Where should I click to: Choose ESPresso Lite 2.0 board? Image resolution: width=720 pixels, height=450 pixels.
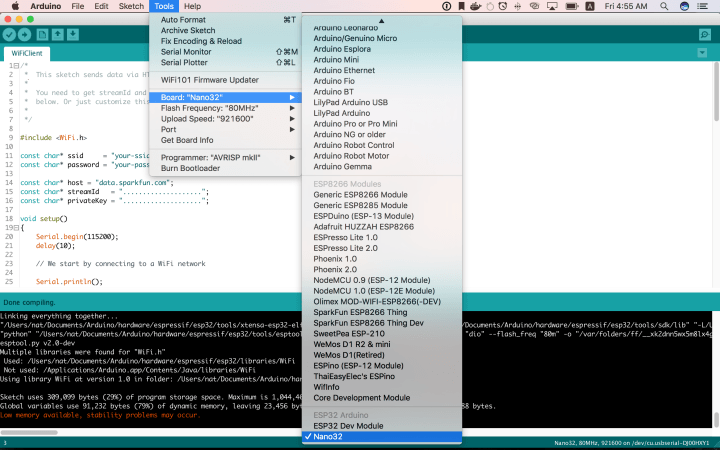click(x=382, y=248)
